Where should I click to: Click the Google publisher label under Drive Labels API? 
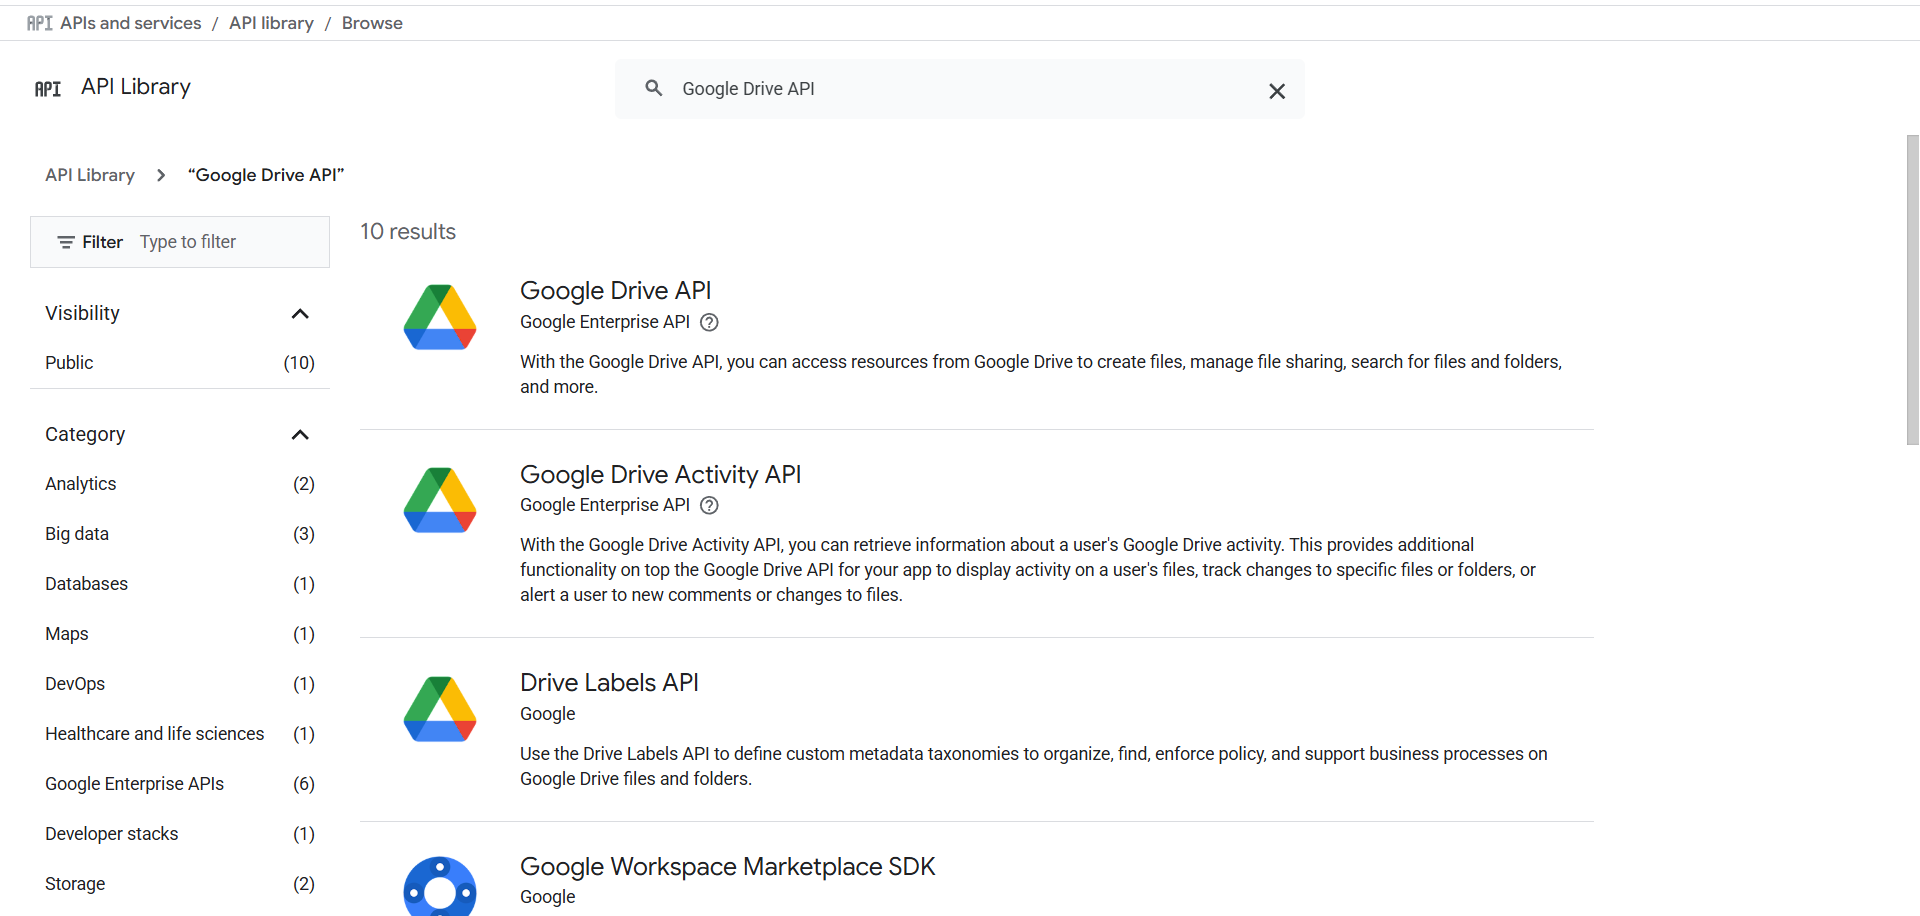[548, 714]
